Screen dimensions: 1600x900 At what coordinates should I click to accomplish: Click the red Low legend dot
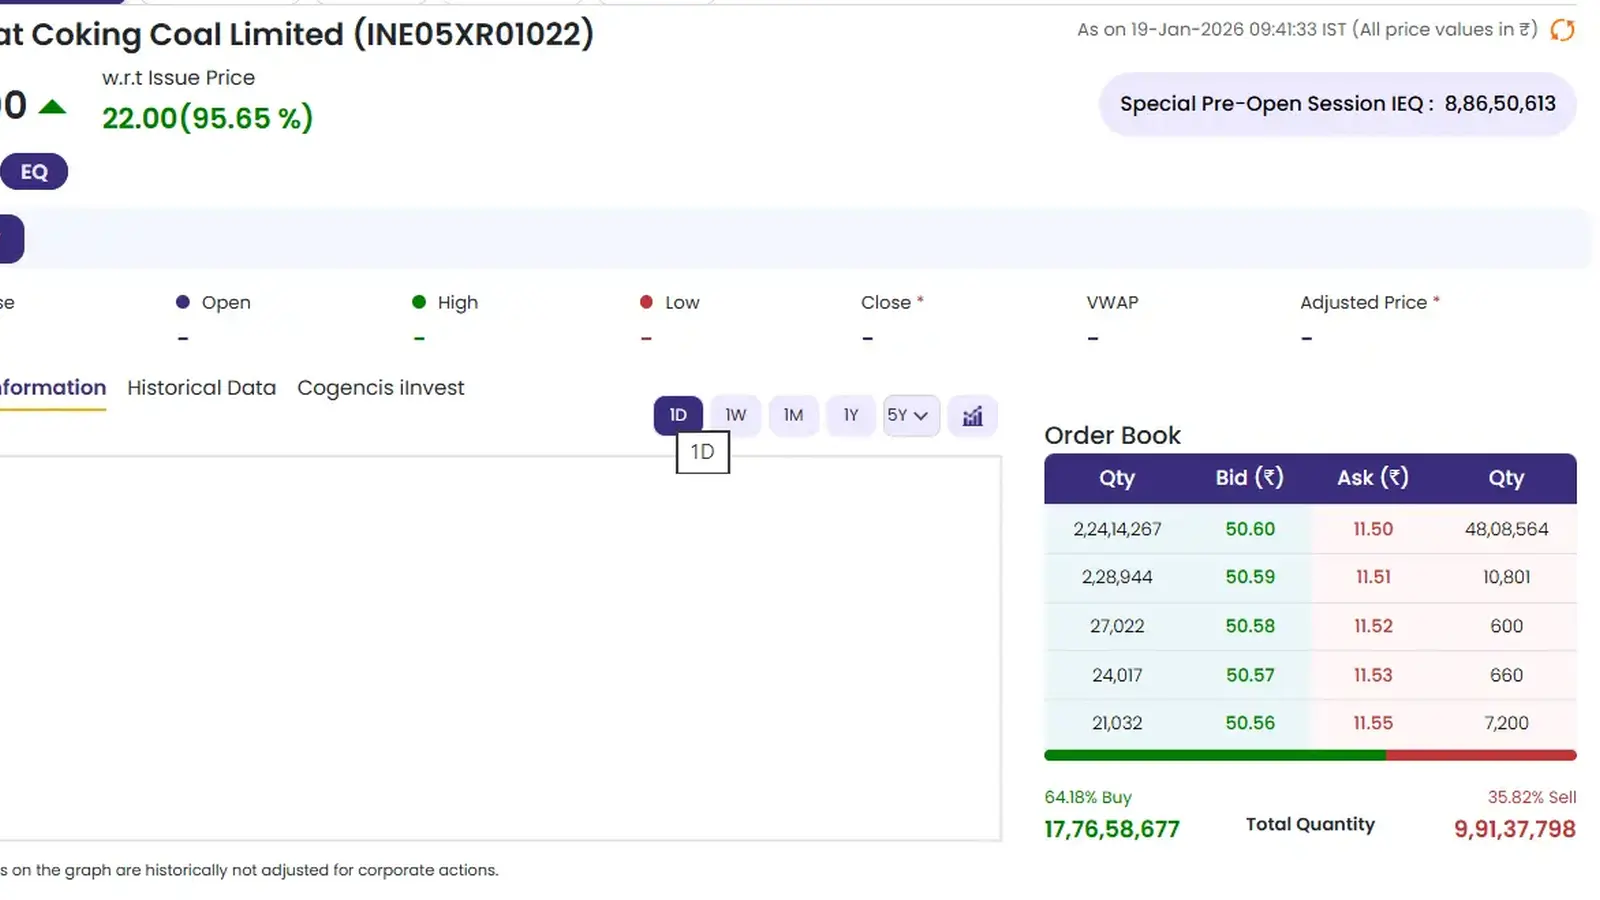pyautogui.click(x=646, y=302)
